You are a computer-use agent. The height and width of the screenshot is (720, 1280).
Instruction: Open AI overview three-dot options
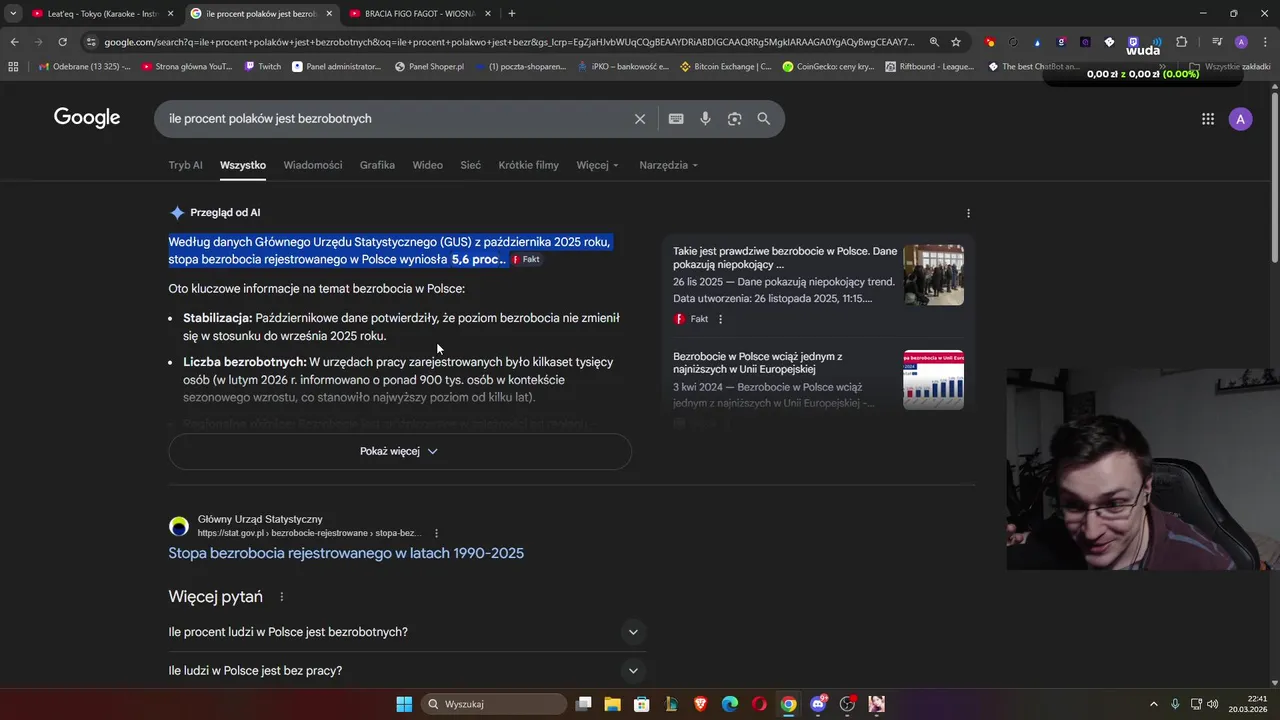tap(968, 213)
